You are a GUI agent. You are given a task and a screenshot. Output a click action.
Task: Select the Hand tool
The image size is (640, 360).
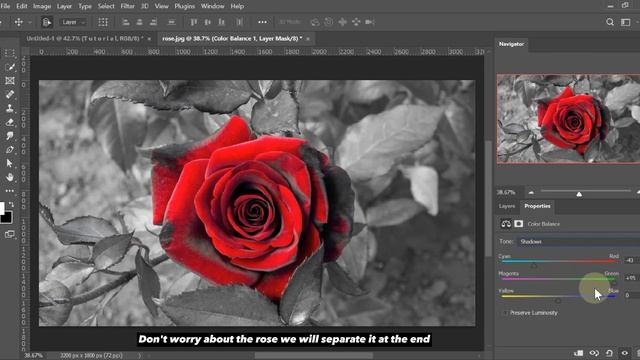(x=10, y=177)
